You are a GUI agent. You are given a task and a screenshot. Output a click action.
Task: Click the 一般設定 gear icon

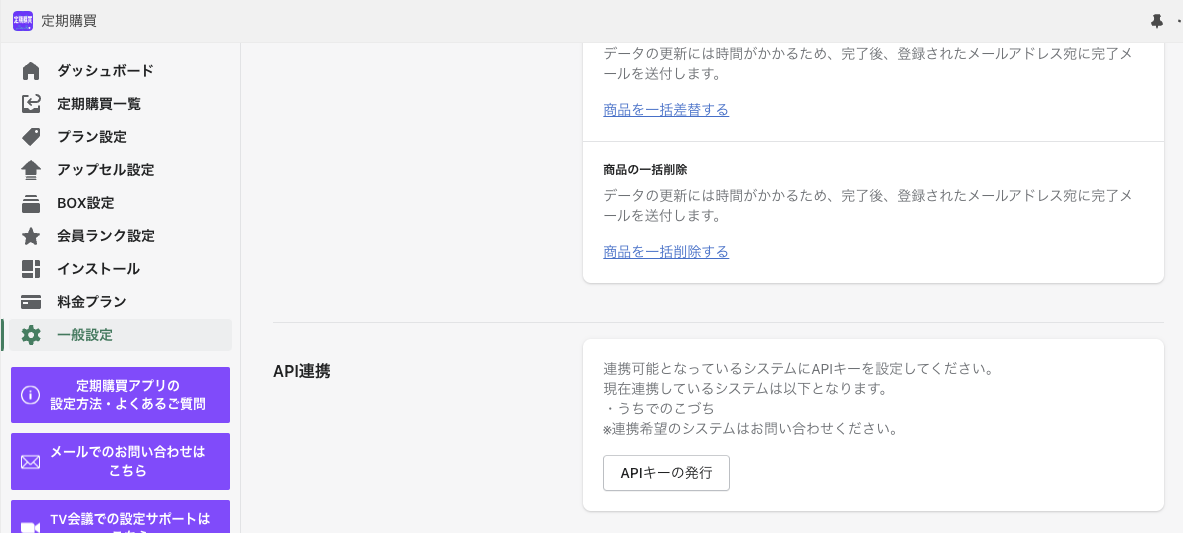point(31,335)
